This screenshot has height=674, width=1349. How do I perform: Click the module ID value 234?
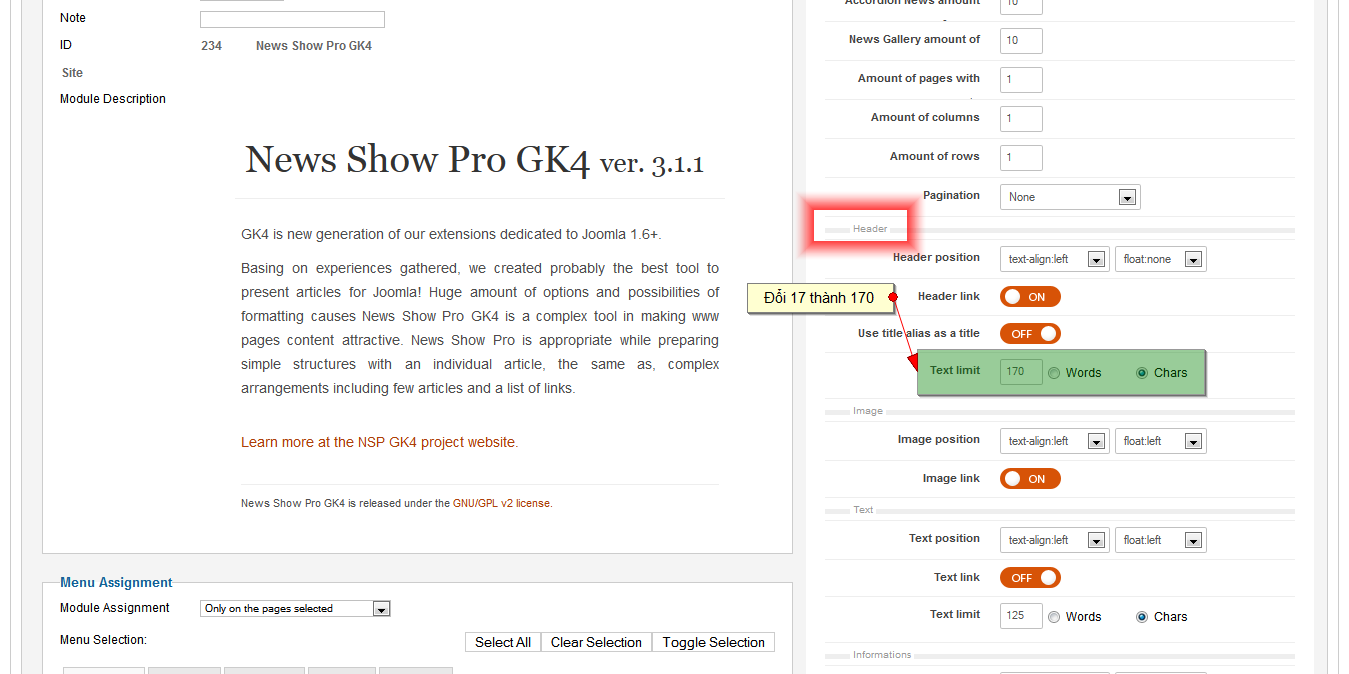pyautogui.click(x=211, y=46)
